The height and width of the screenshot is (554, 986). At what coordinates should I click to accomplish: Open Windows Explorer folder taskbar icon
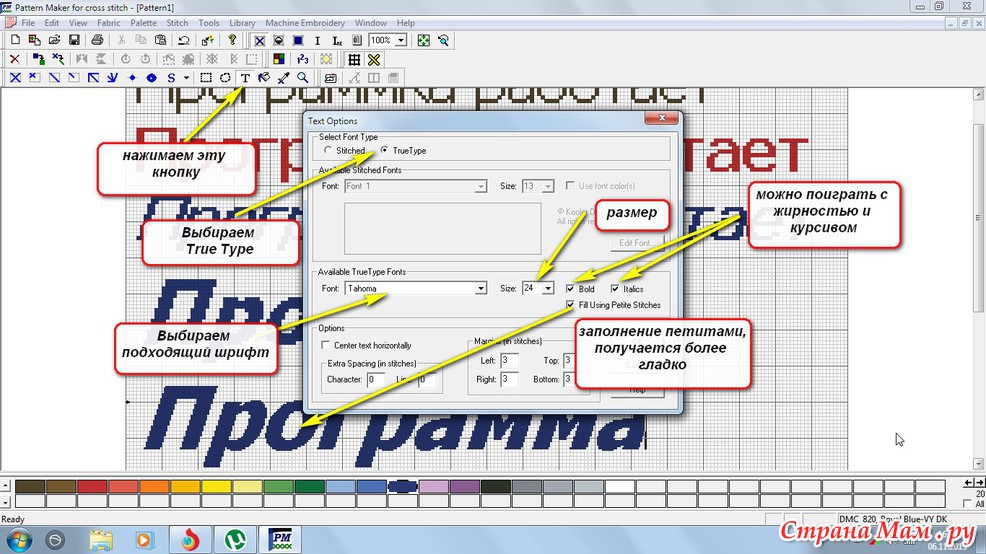(x=101, y=540)
